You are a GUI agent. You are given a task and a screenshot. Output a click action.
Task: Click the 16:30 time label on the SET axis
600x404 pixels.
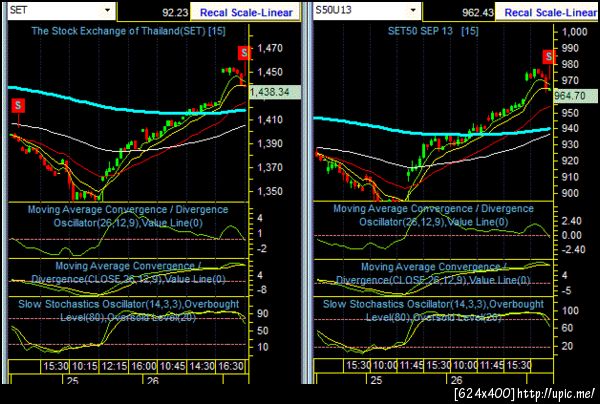[231, 366]
